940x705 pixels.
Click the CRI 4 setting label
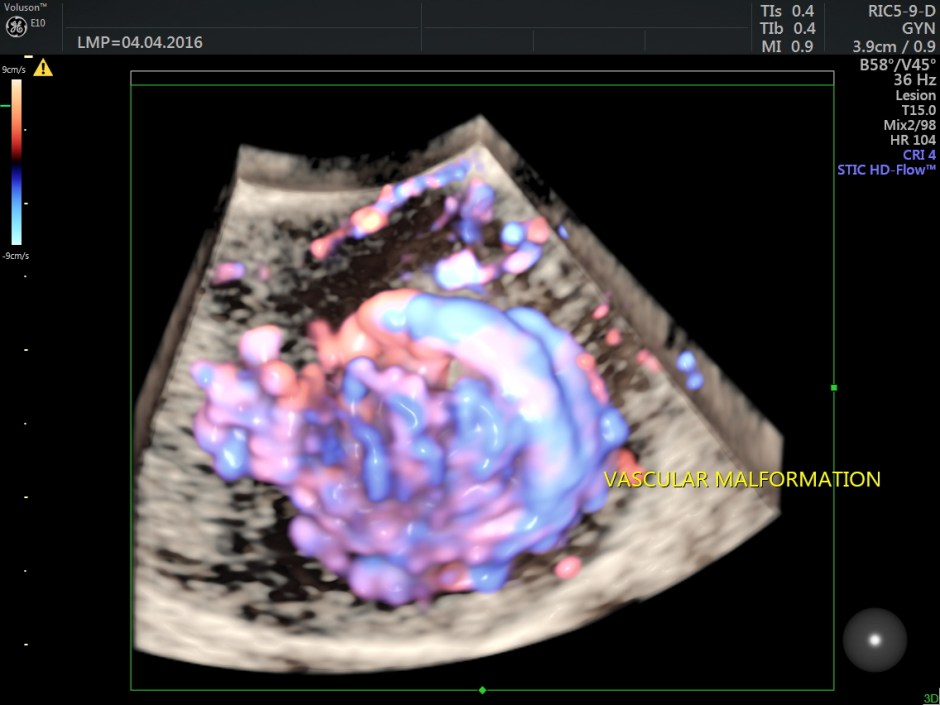click(919, 155)
